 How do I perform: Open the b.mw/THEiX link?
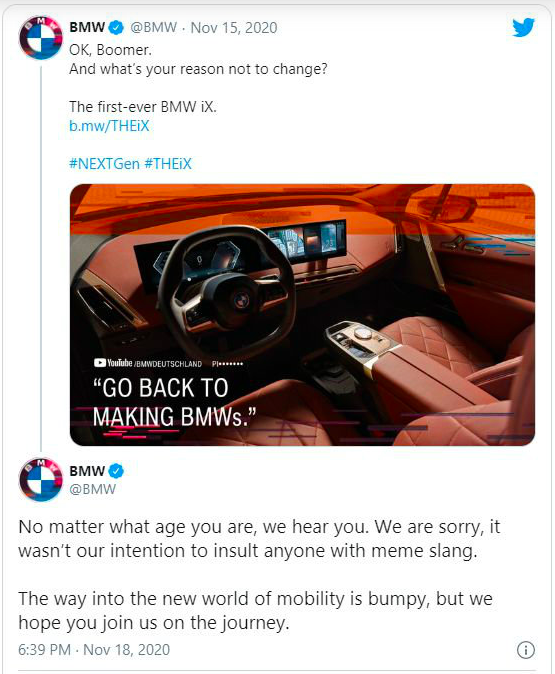coord(109,126)
